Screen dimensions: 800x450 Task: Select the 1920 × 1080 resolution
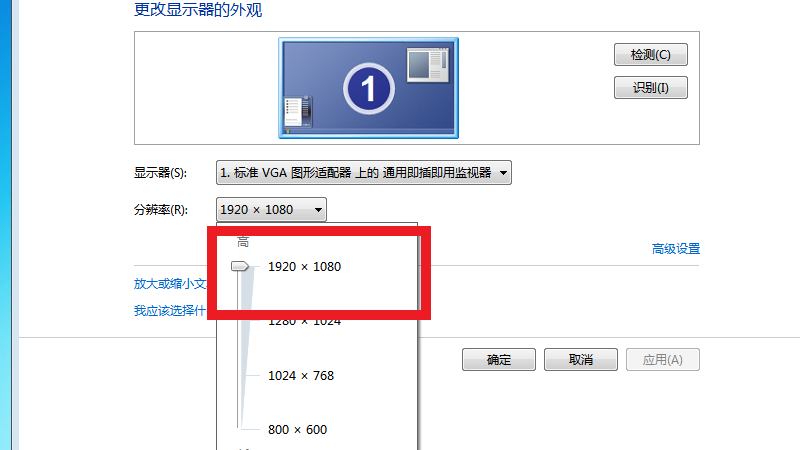tap(304, 267)
